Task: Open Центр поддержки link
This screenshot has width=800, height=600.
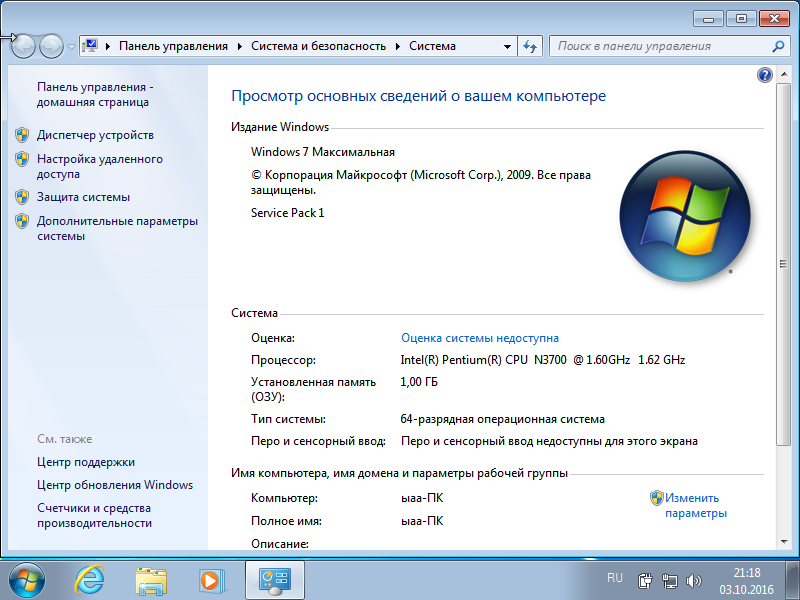Action: point(86,462)
